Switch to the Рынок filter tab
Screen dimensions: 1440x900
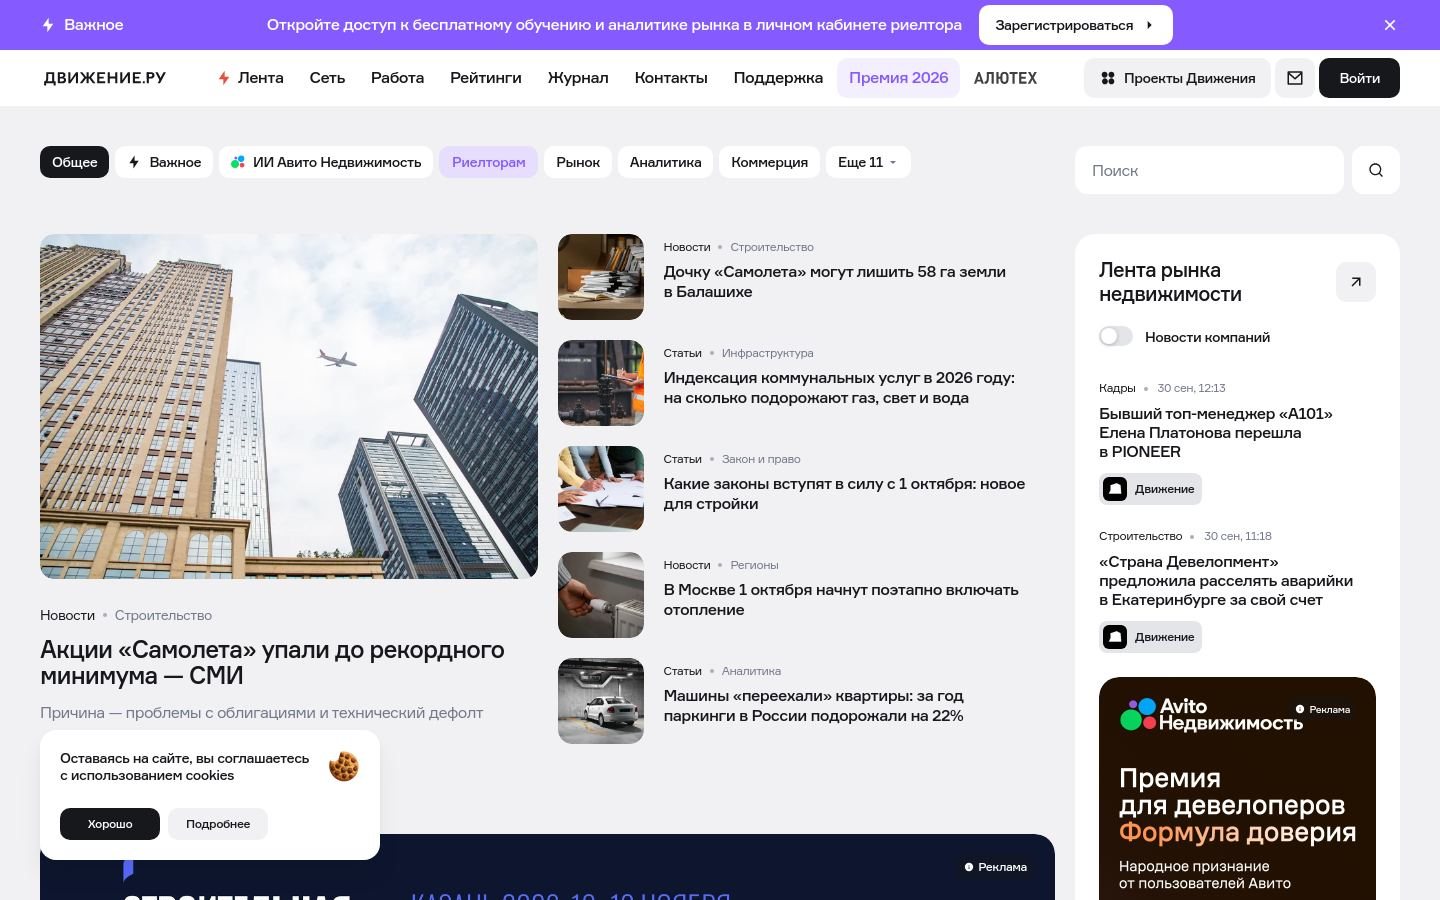click(578, 162)
